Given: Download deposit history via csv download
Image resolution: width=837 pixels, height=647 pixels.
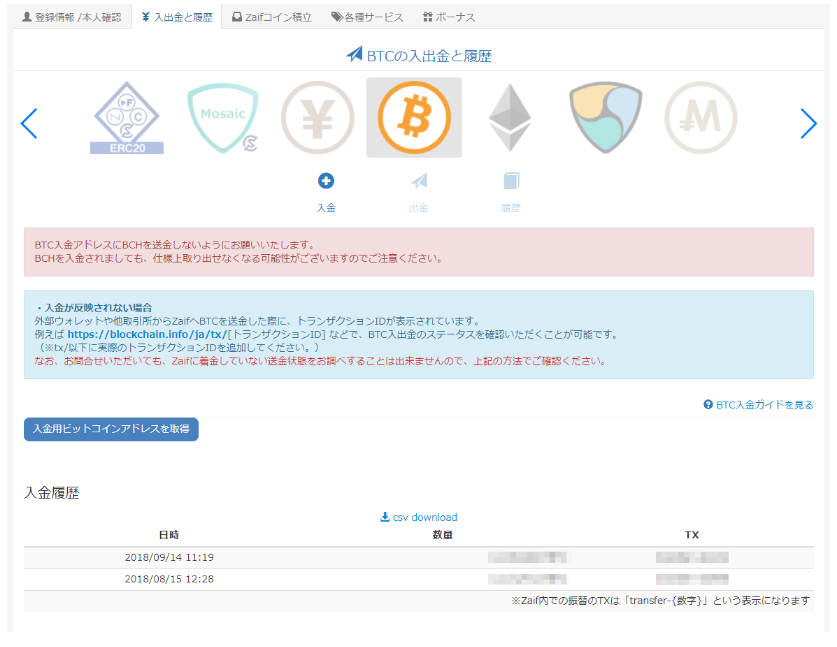Looking at the screenshot, I should 418,517.
